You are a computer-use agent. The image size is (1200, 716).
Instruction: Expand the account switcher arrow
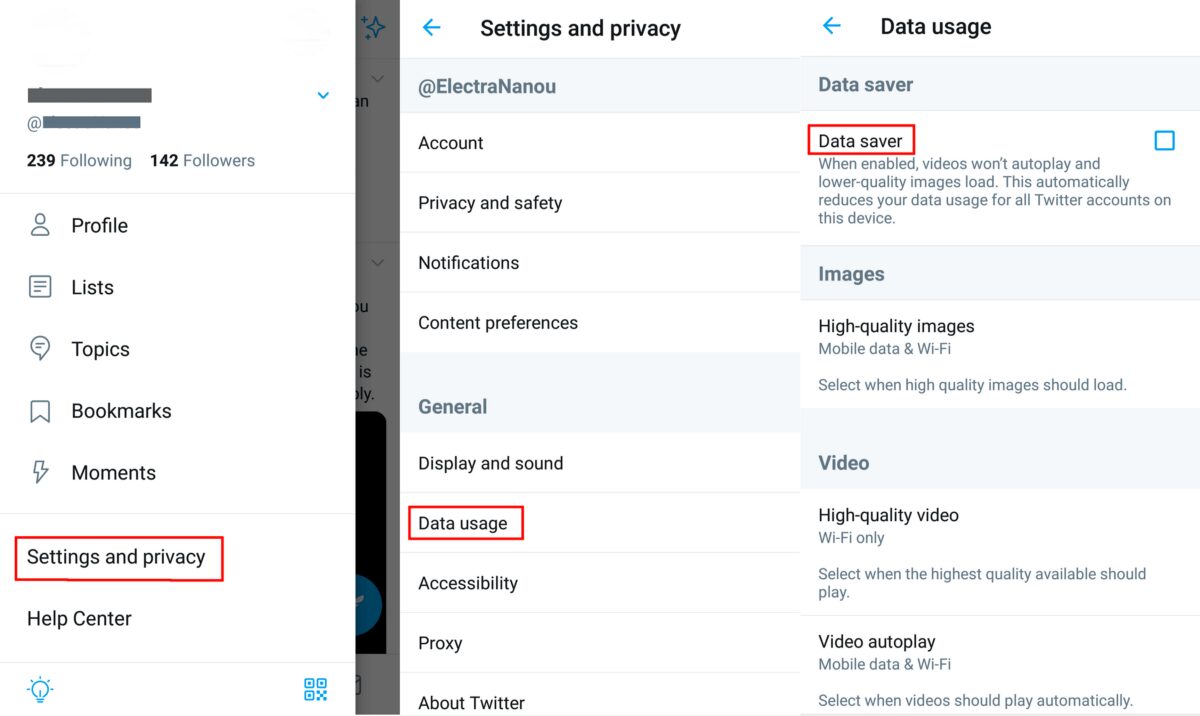(x=323, y=96)
